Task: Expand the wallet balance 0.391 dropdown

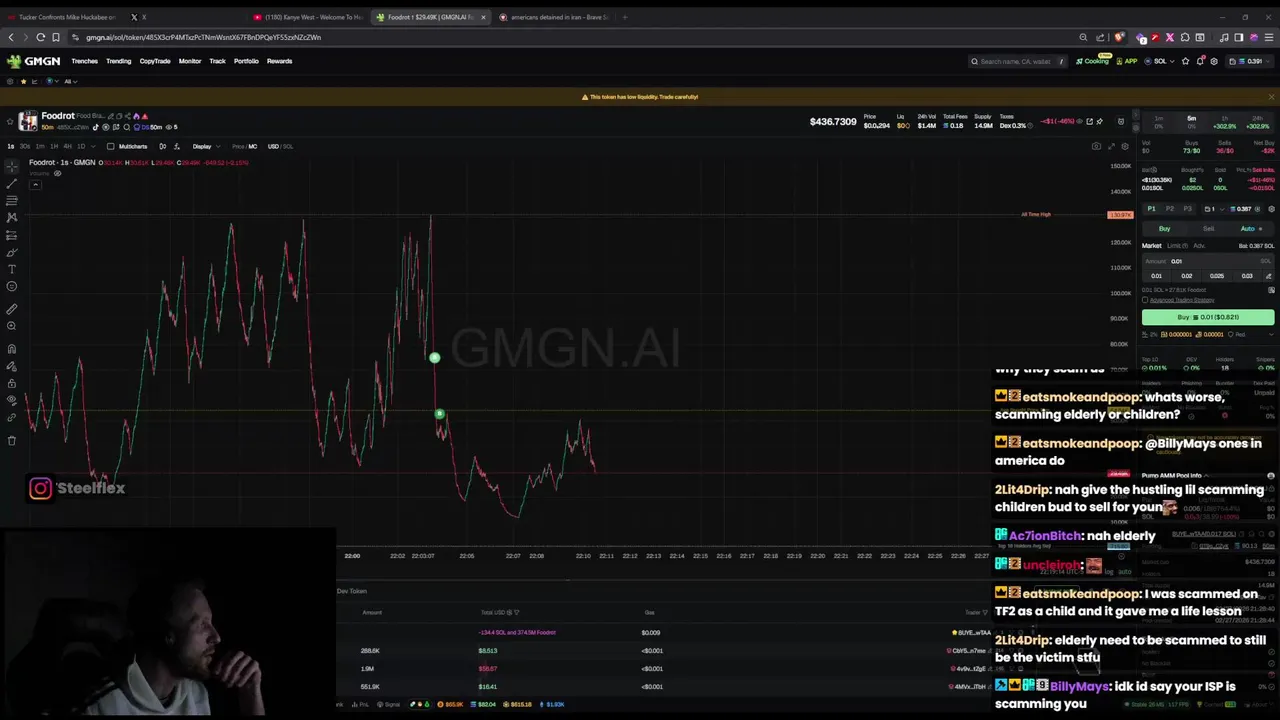Action: click(x=1251, y=61)
